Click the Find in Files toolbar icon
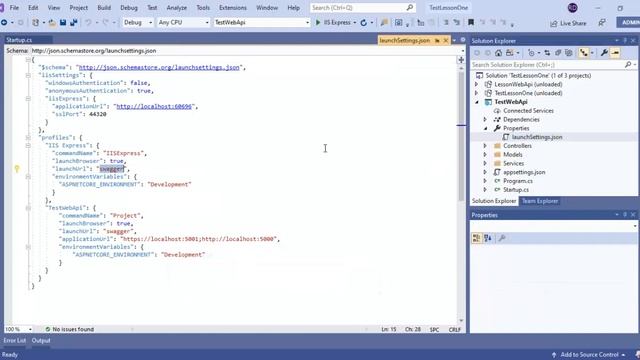 click(x=384, y=23)
